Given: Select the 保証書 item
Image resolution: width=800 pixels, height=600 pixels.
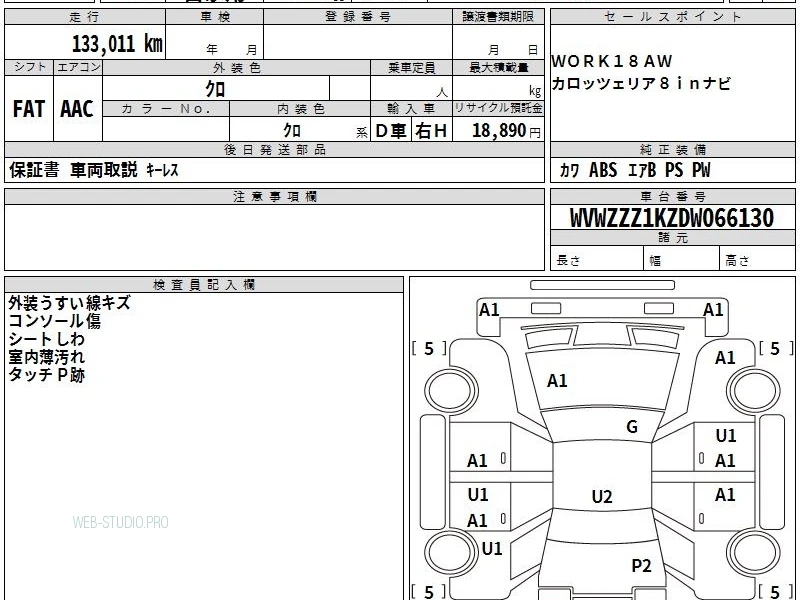Looking at the screenshot, I should click(x=34, y=170).
